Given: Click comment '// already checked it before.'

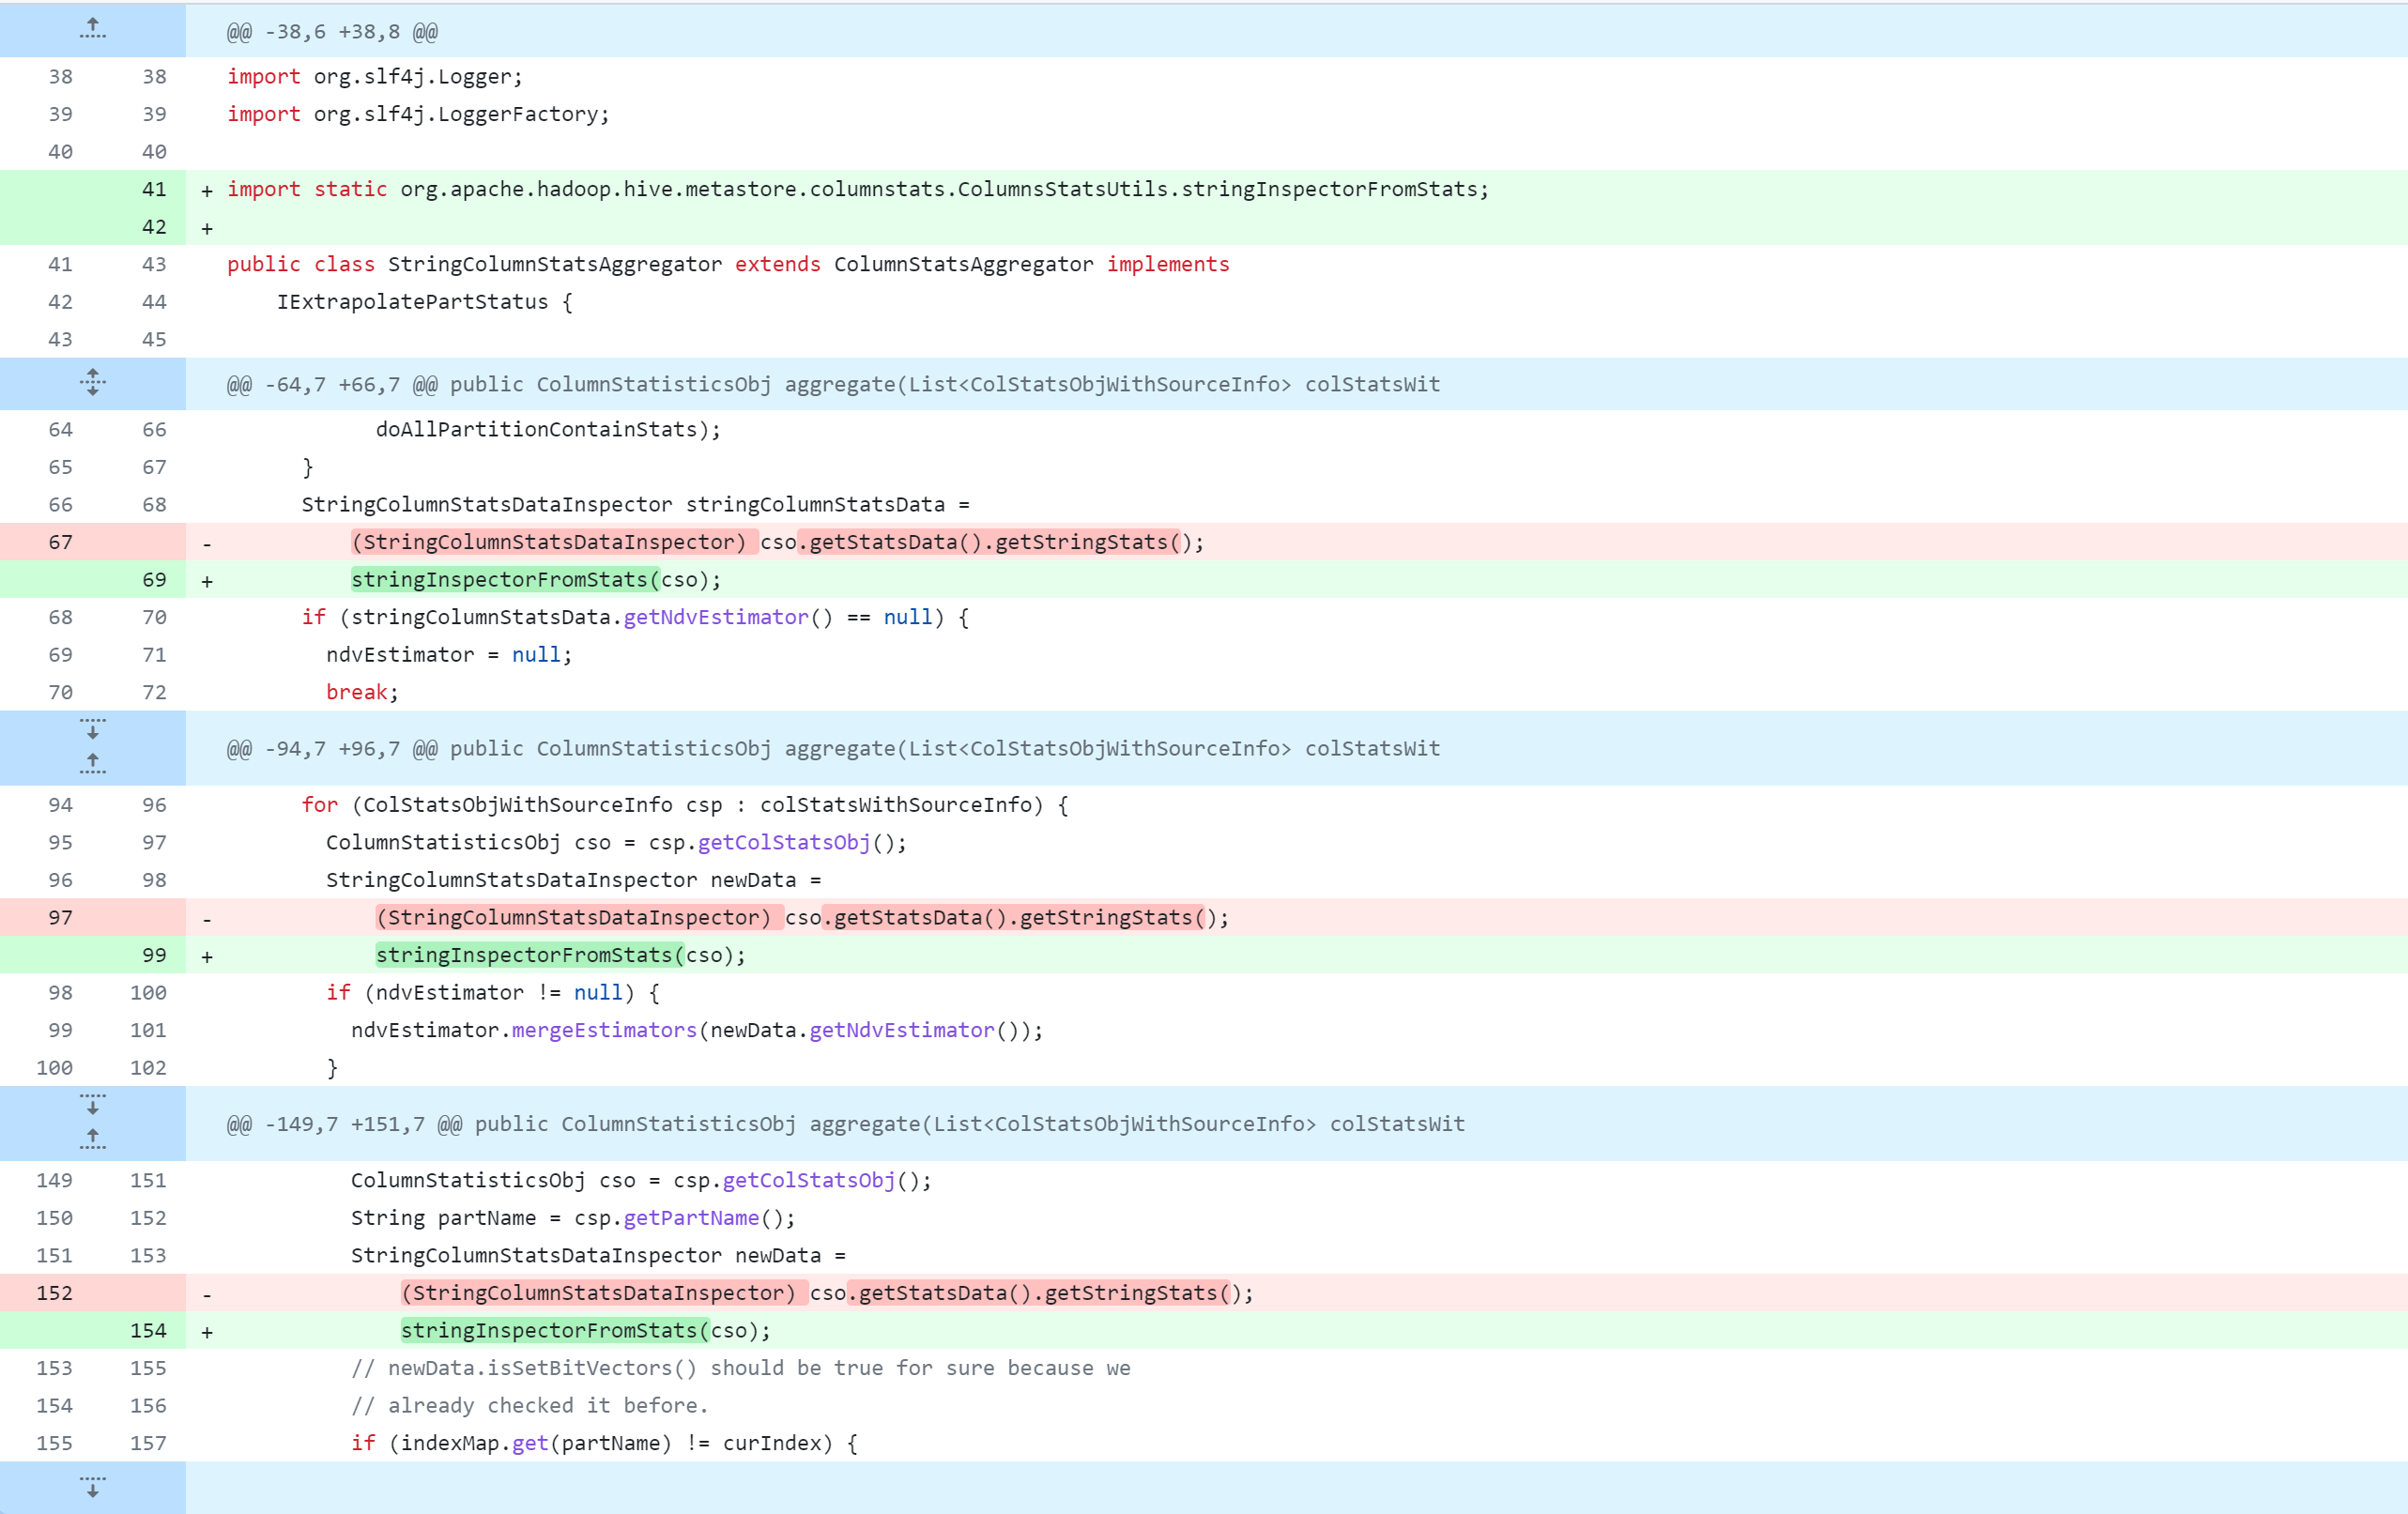Looking at the screenshot, I should pos(530,1406).
